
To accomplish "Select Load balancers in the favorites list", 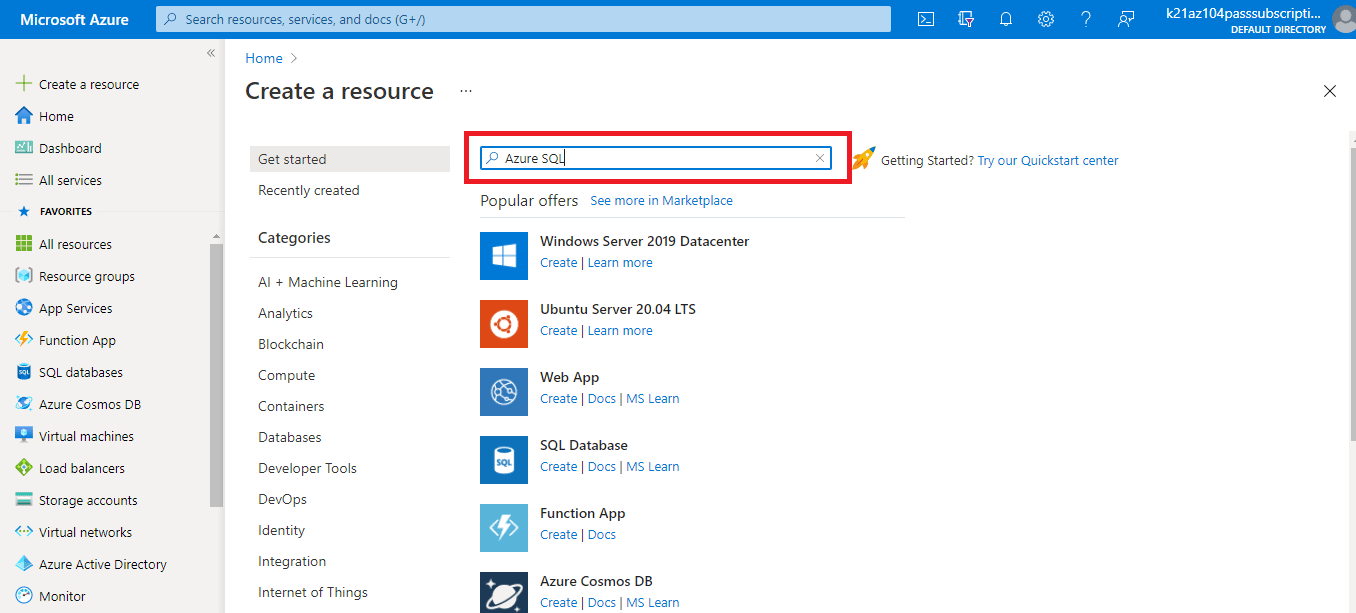I will (80, 467).
